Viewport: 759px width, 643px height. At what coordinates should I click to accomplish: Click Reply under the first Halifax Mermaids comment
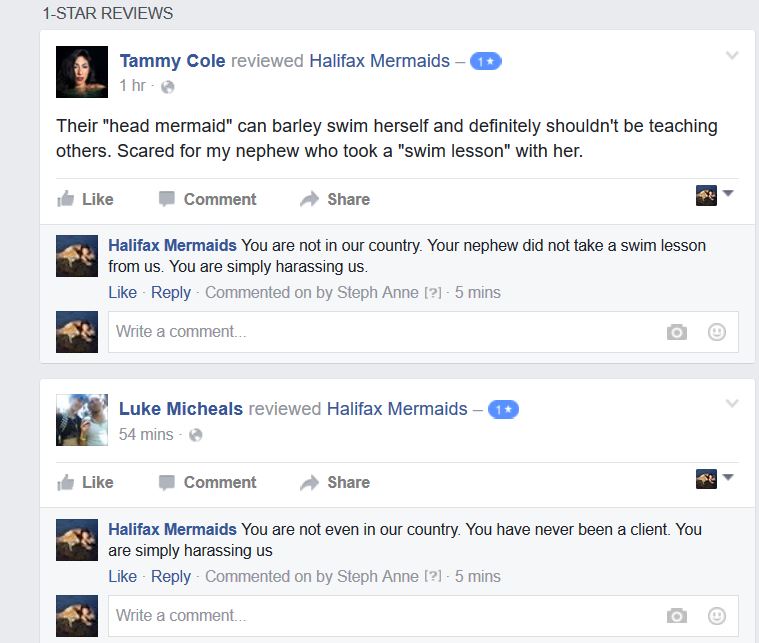(x=170, y=292)
